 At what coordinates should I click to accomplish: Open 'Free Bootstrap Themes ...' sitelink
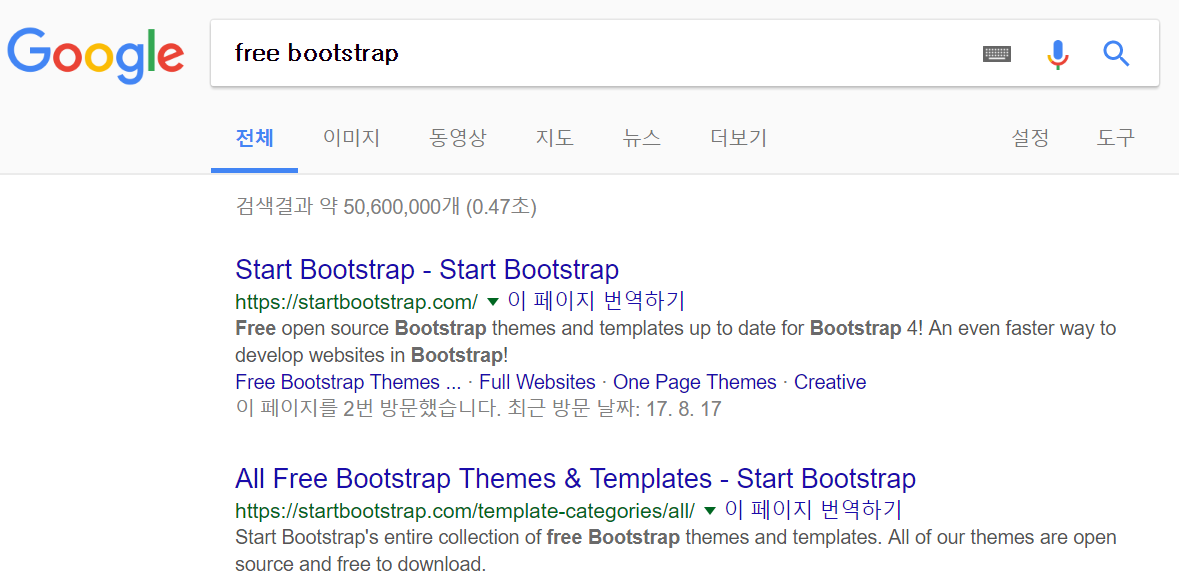tap(348, 382)
